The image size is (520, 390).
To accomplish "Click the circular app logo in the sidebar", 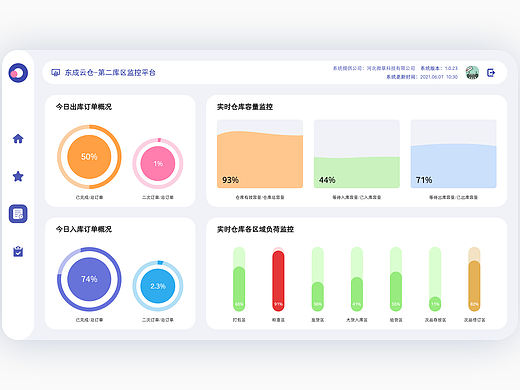I will [18, 73].
